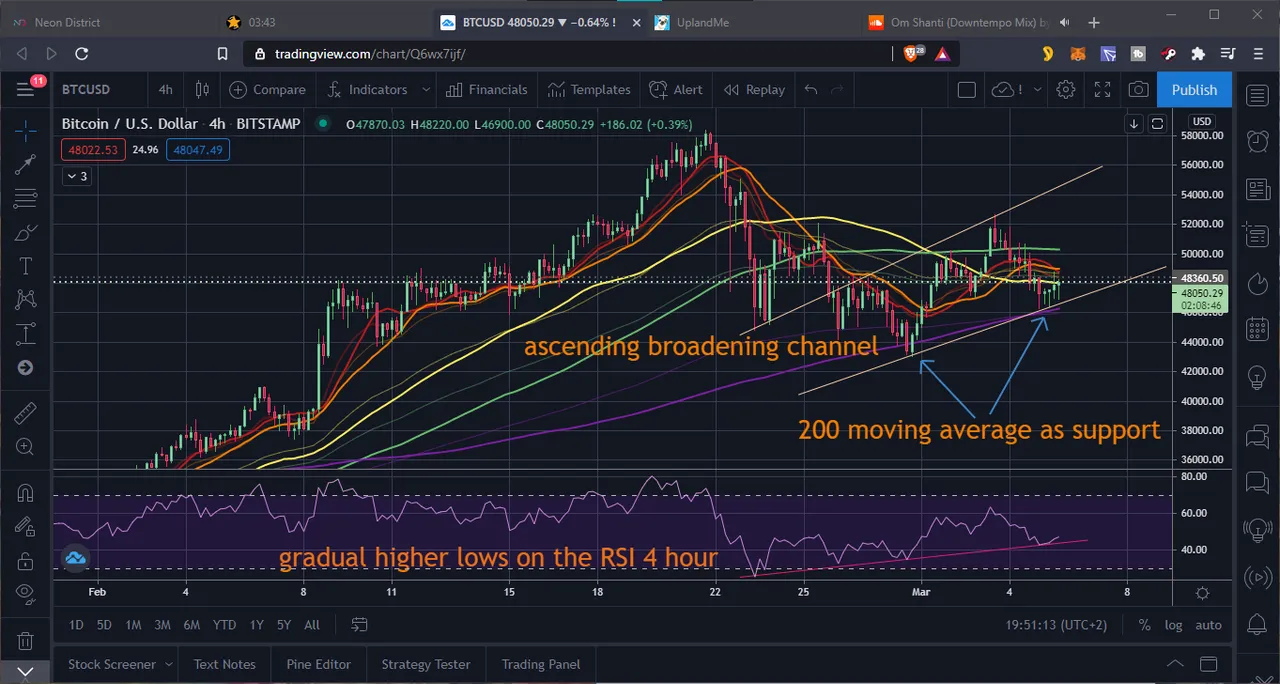Change the BTCUSD symbol field
This screenshot has height=684, width=1280.
tap(86, 90)
